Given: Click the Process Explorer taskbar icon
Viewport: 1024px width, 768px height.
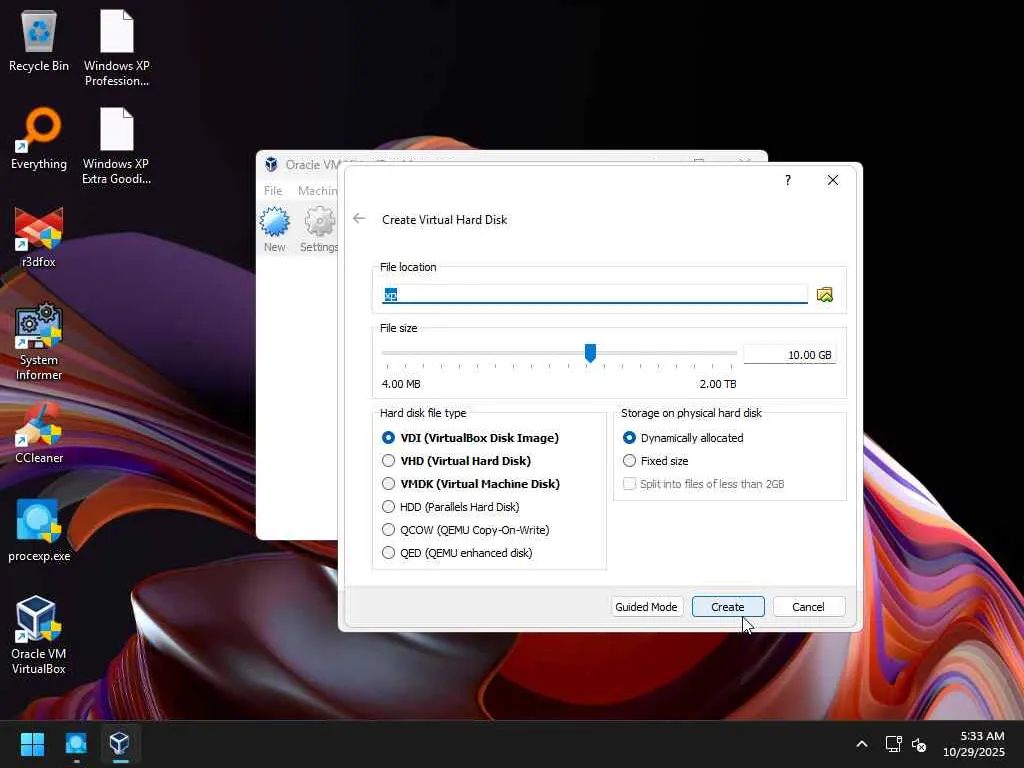Looking at the screenshot, I should point(76,744).
